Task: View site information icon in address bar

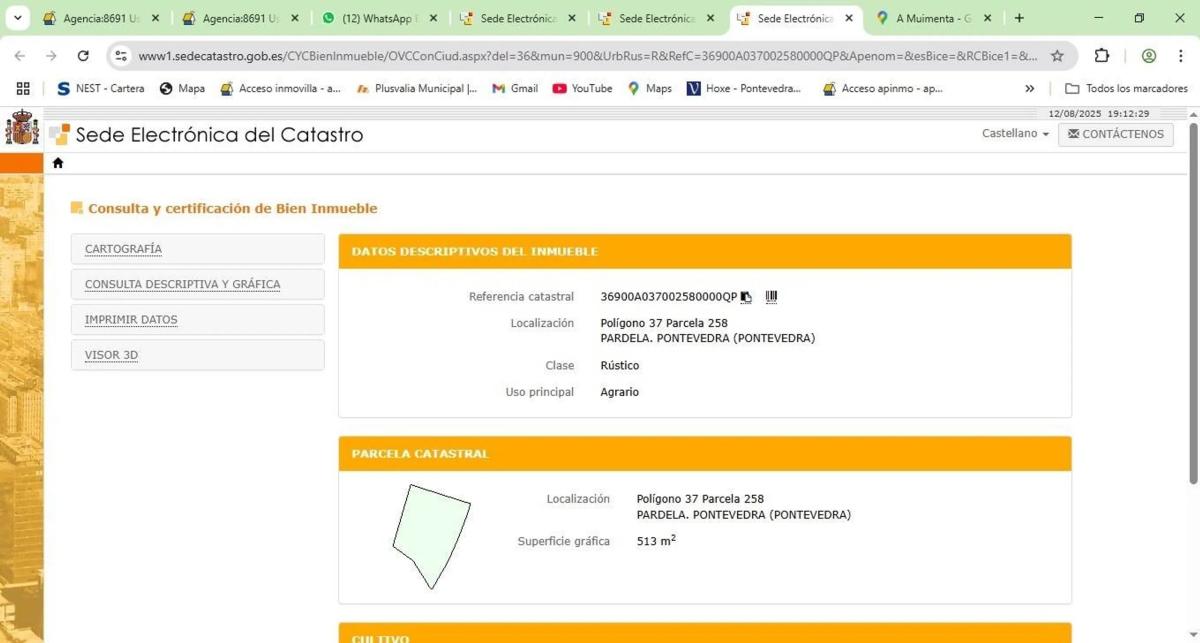Action: click(x=121, y=56)
